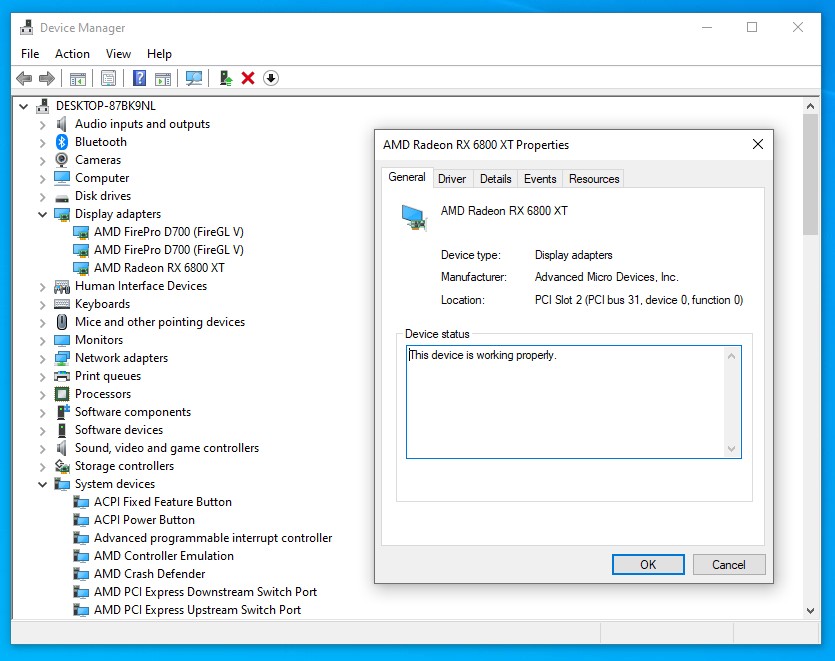The height and width of the screenshot is (661, 835).
Task: Open the View menu
Action: point(118,54)
